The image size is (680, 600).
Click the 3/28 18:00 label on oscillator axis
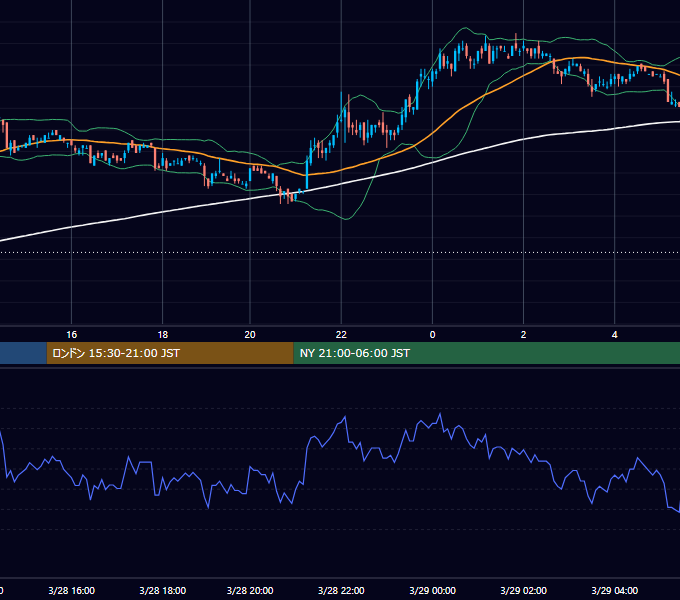163,590
